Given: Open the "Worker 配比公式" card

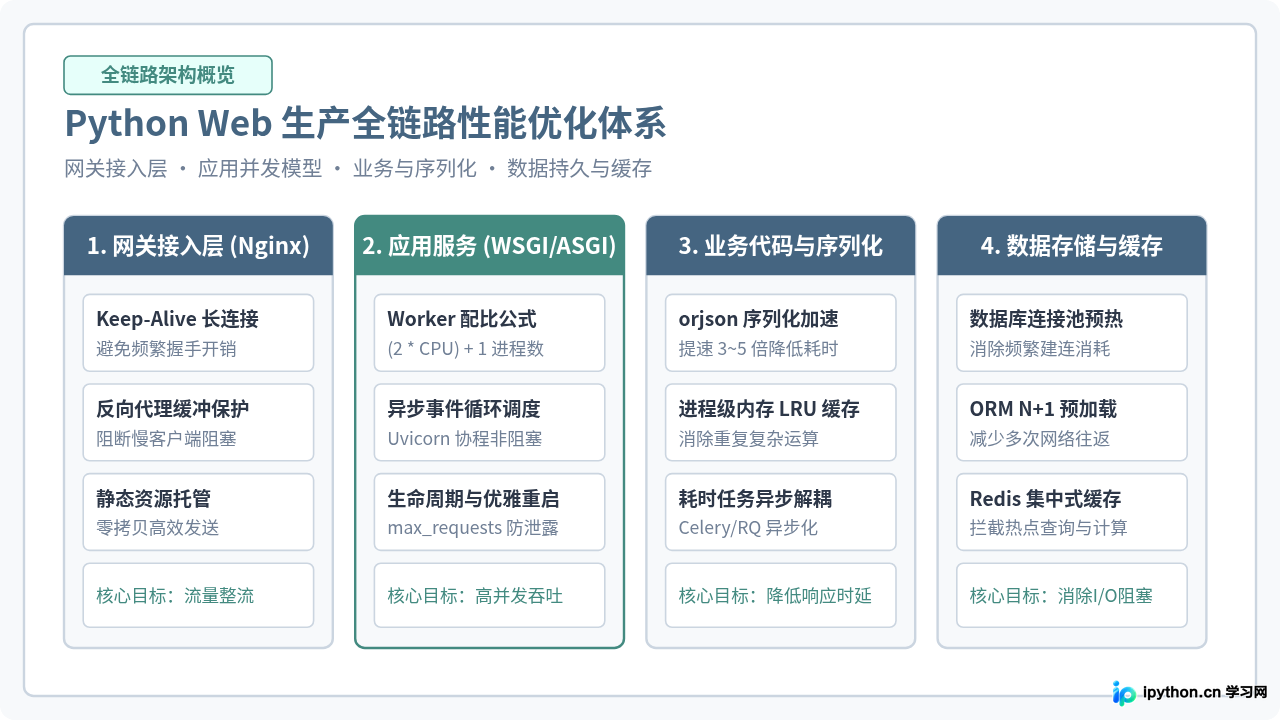Looking at the screenshot, I should coord(489,333).
